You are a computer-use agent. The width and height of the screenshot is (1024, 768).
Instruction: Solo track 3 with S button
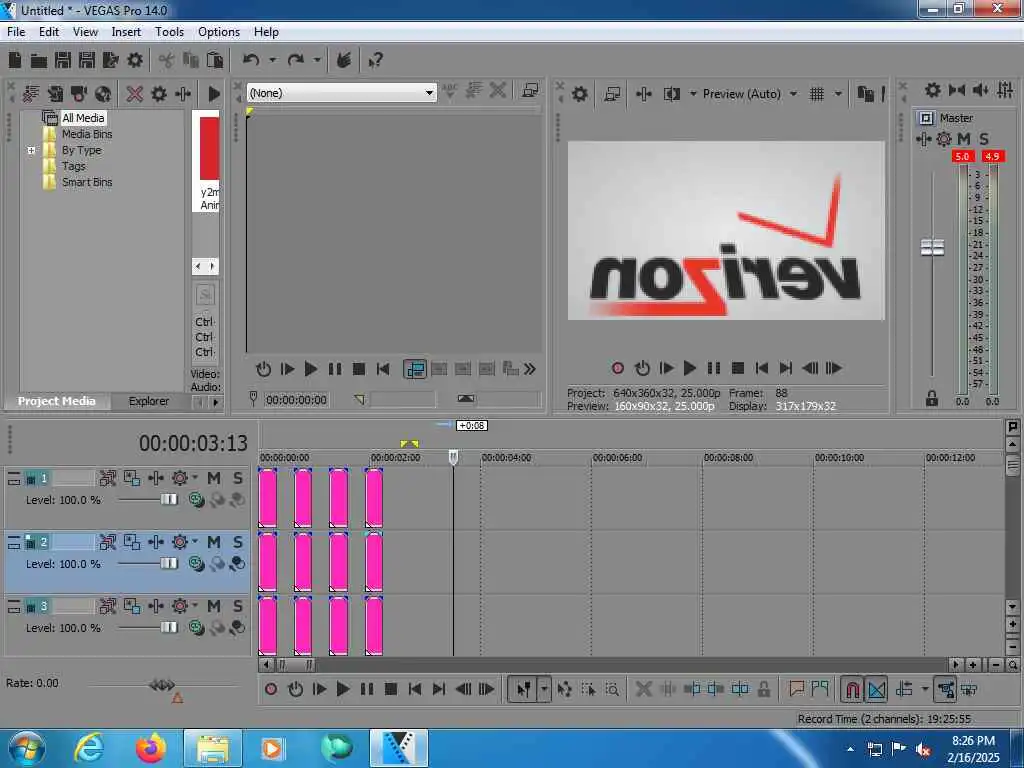[x=238, y=607]
